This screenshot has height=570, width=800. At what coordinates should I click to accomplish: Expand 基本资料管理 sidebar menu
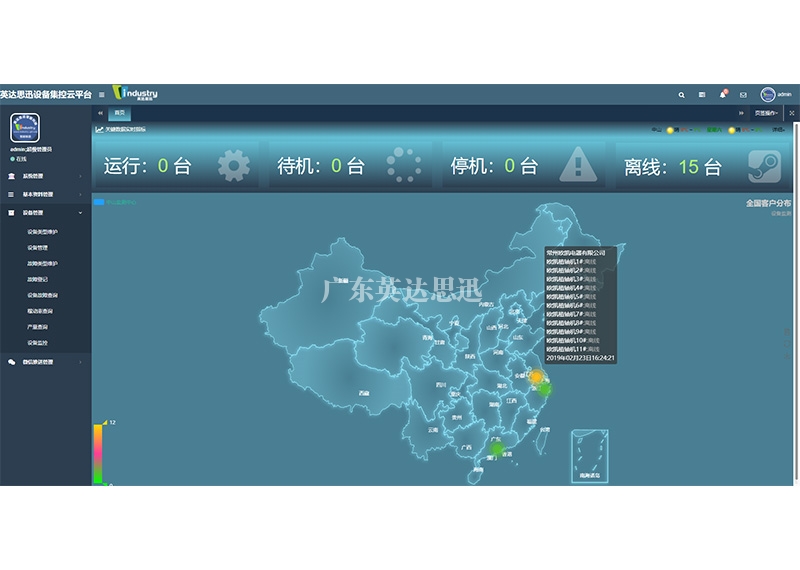[x=46, y=194]
